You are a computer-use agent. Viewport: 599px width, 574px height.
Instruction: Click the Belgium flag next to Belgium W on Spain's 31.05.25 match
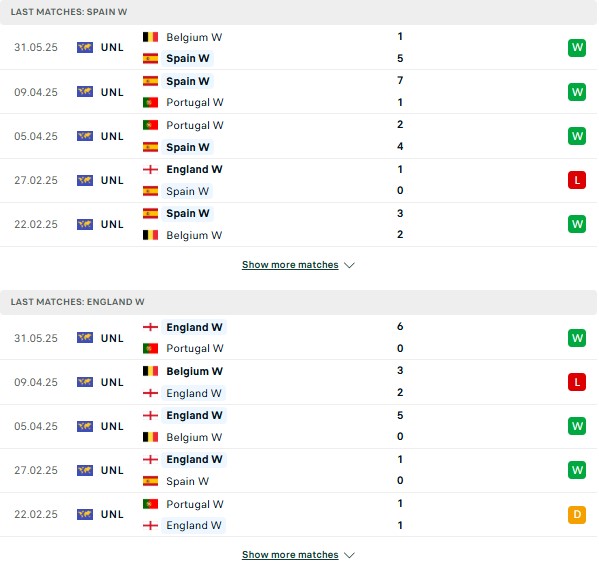pyautogui.click(x=151, y=37)
